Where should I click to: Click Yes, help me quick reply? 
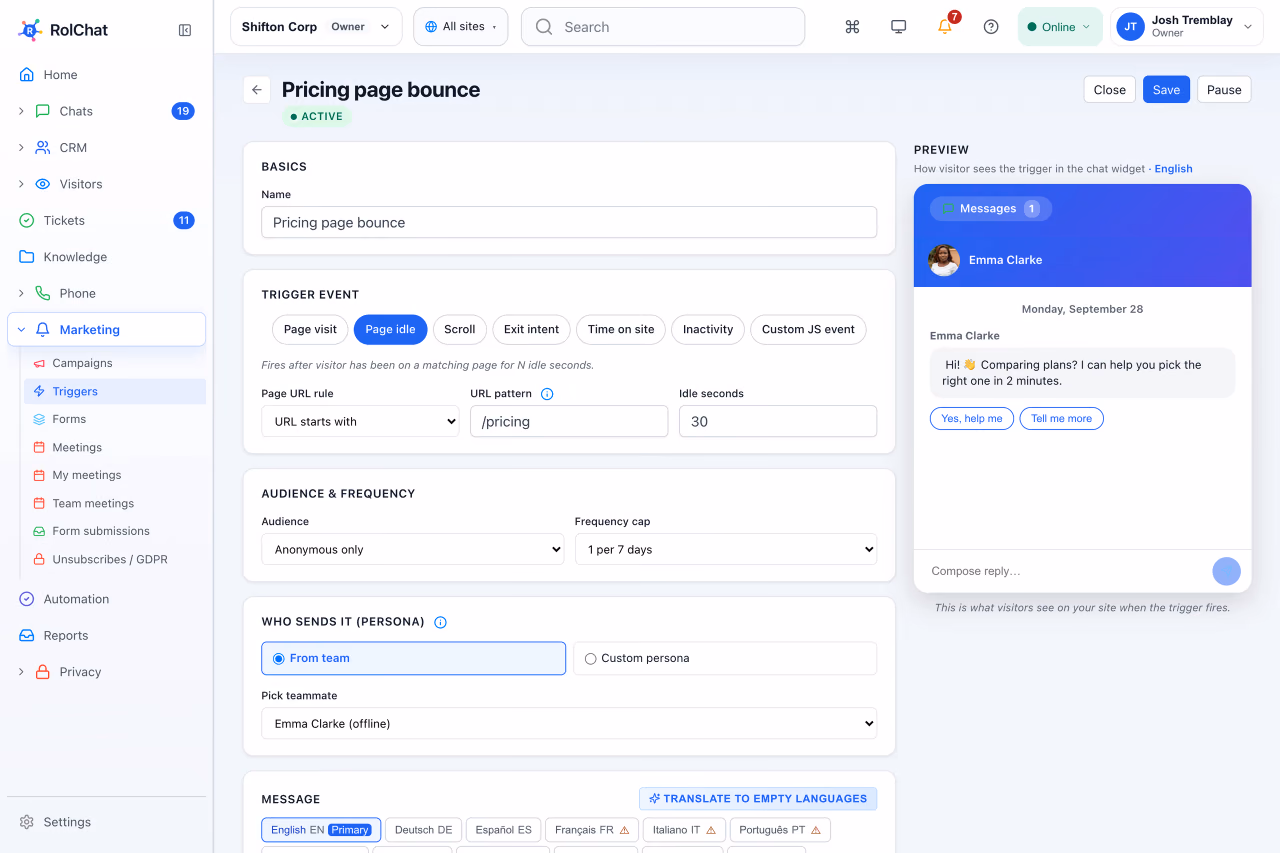(972, 419)
